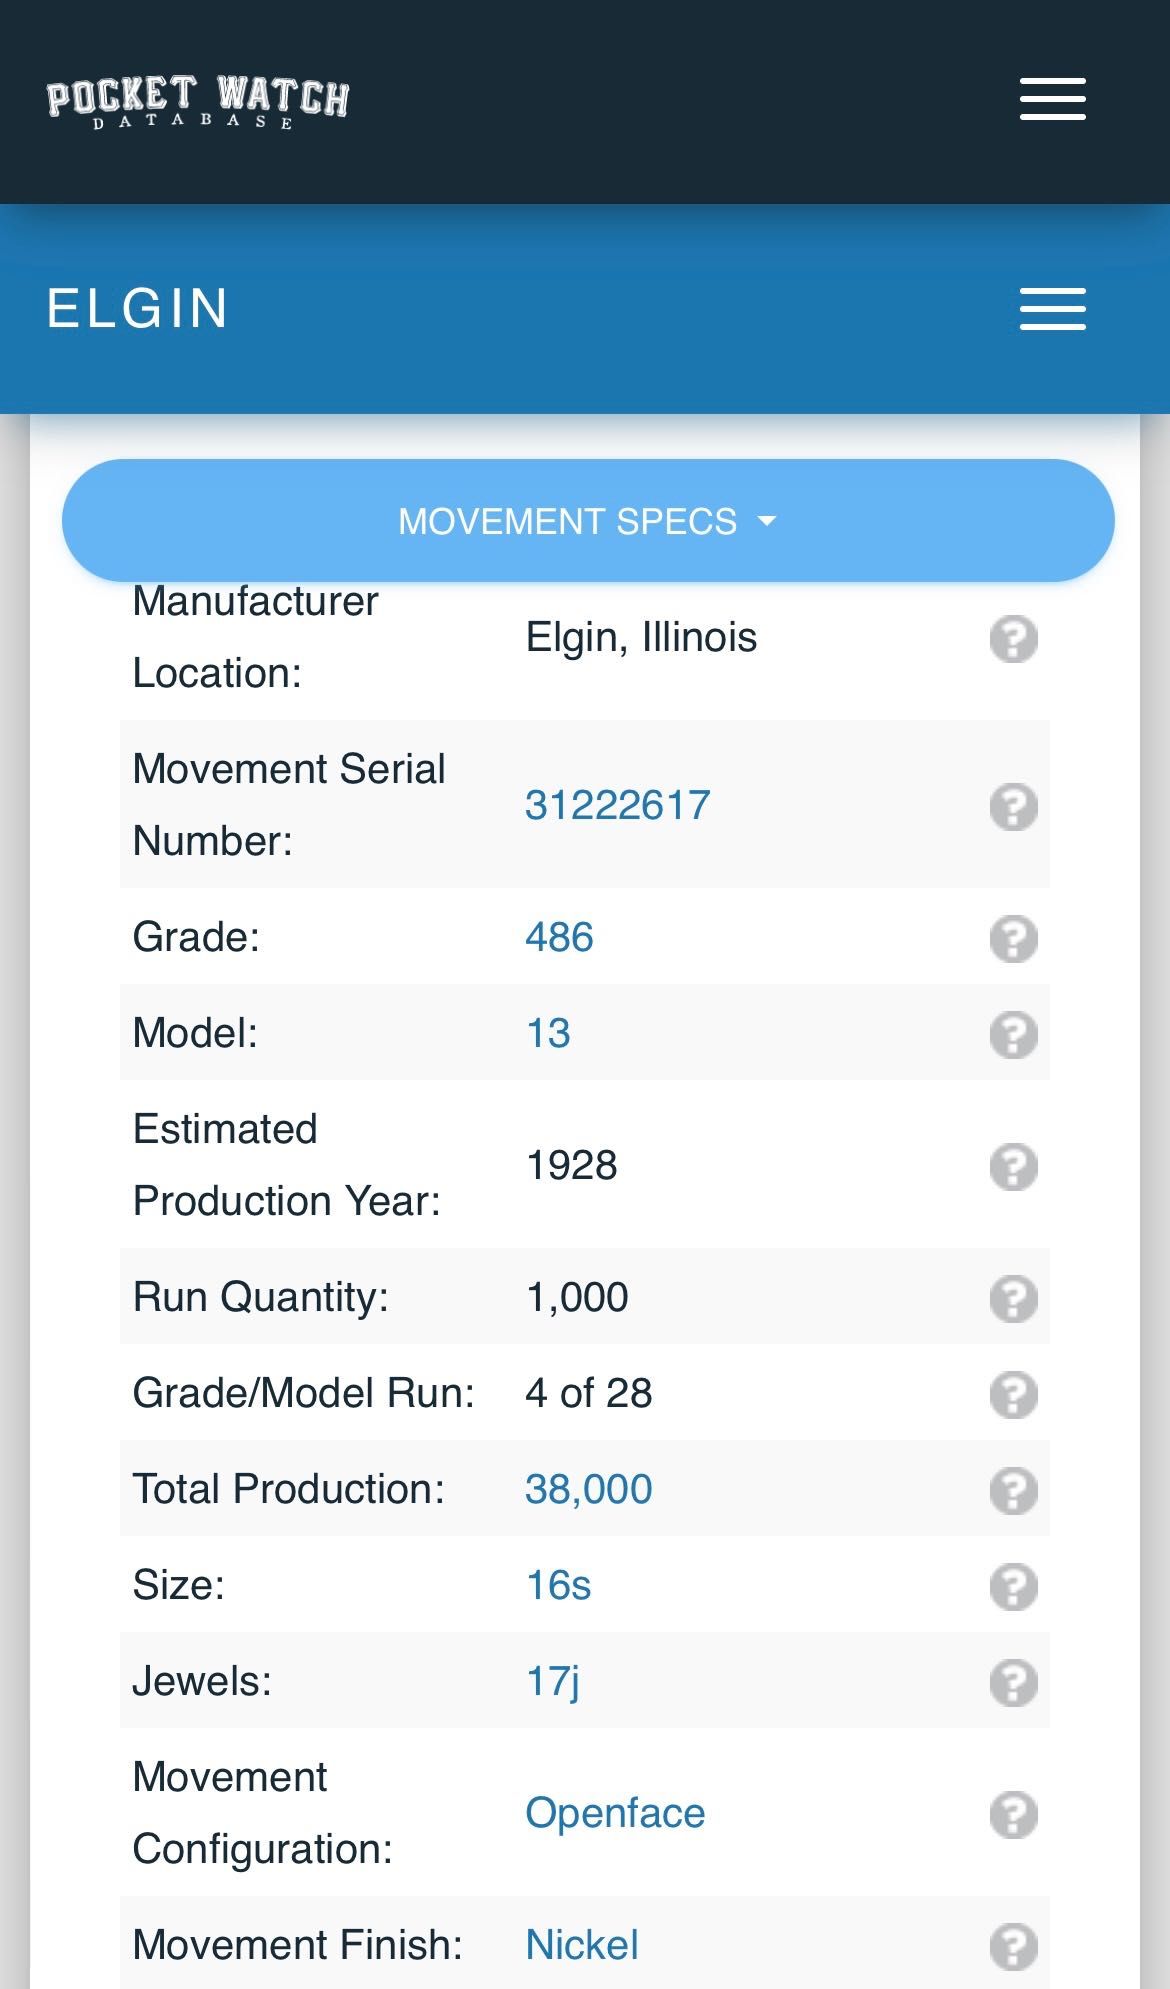Click help icon beside Run Quantity
This screenshot has height=1989, width=1170.
click(x=1014, y=1299)
